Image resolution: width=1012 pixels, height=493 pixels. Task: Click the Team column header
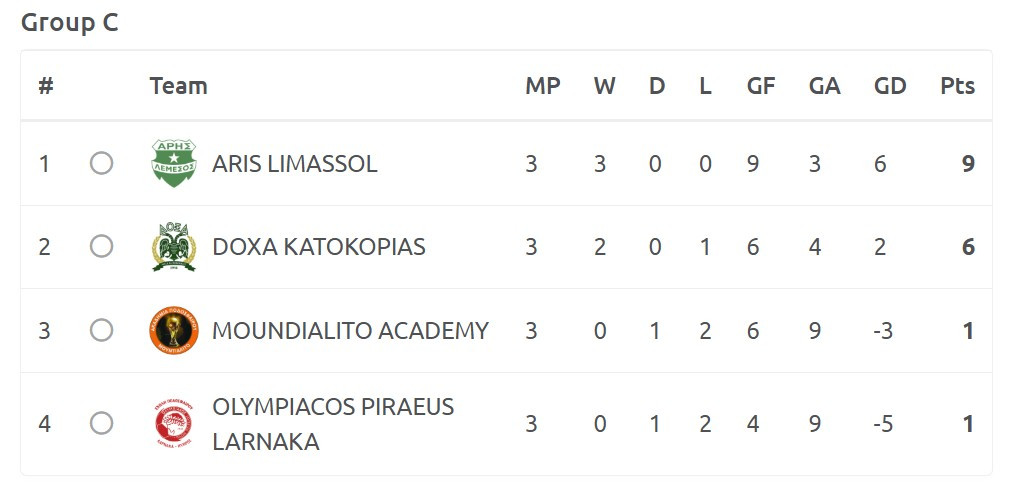click(178, 86)
